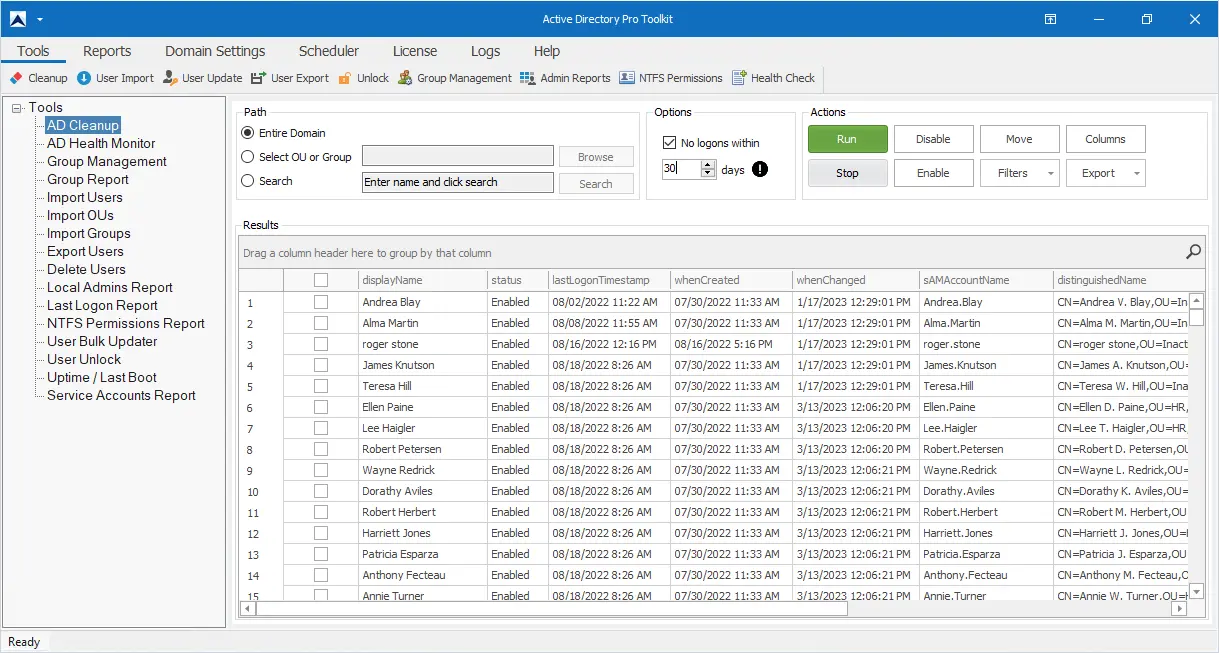Decrease the days spinner value
This screenshot has height=653, width=1219.
[708, 174]
